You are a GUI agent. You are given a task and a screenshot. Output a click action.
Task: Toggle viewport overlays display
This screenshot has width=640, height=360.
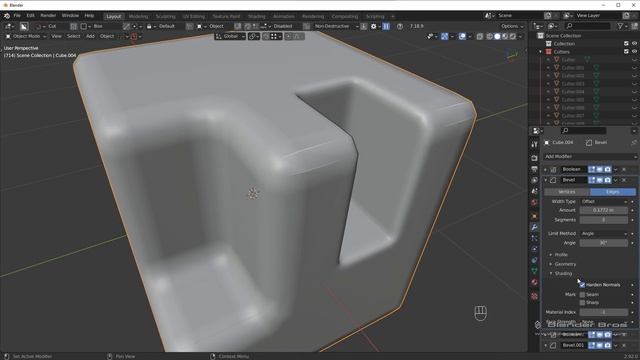462,36
